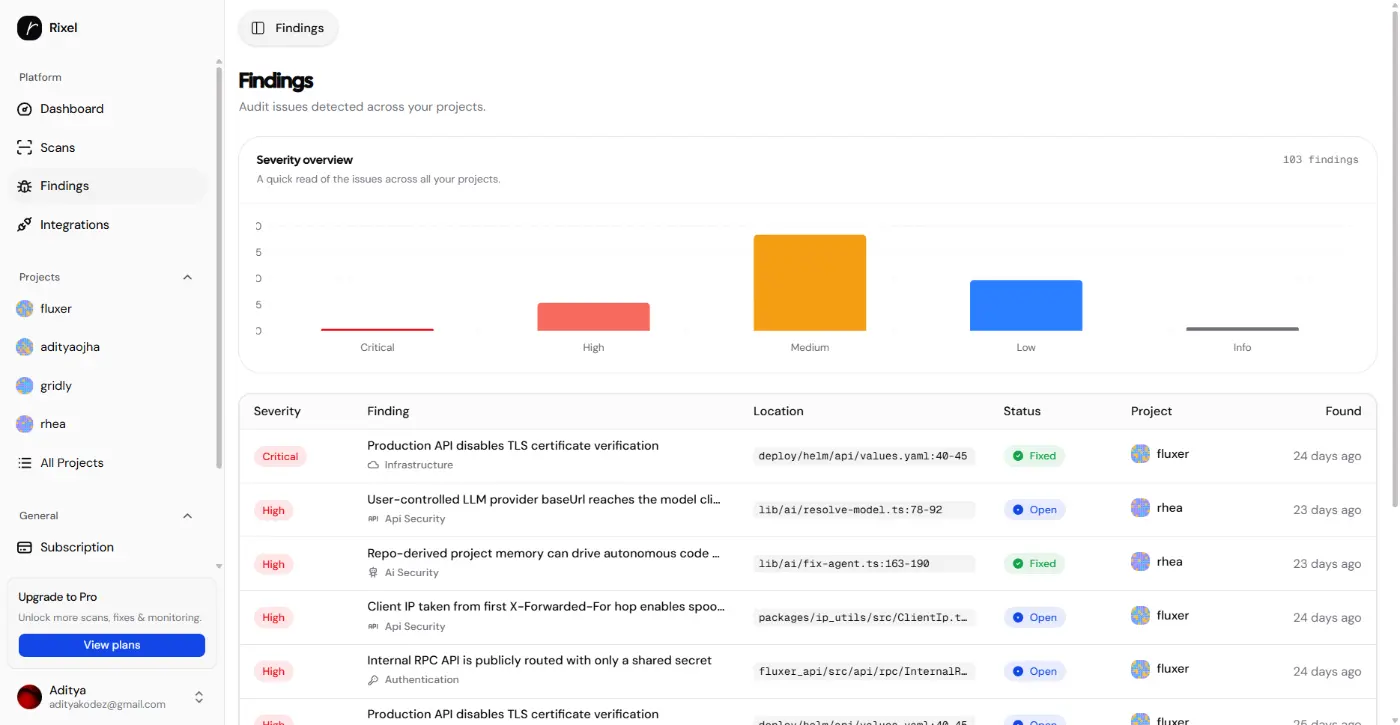Image resolution: width=1400 pixels, height=725 pixels.
Task: Click the orange Medium severity bar
Action: [x=810, y=283]
